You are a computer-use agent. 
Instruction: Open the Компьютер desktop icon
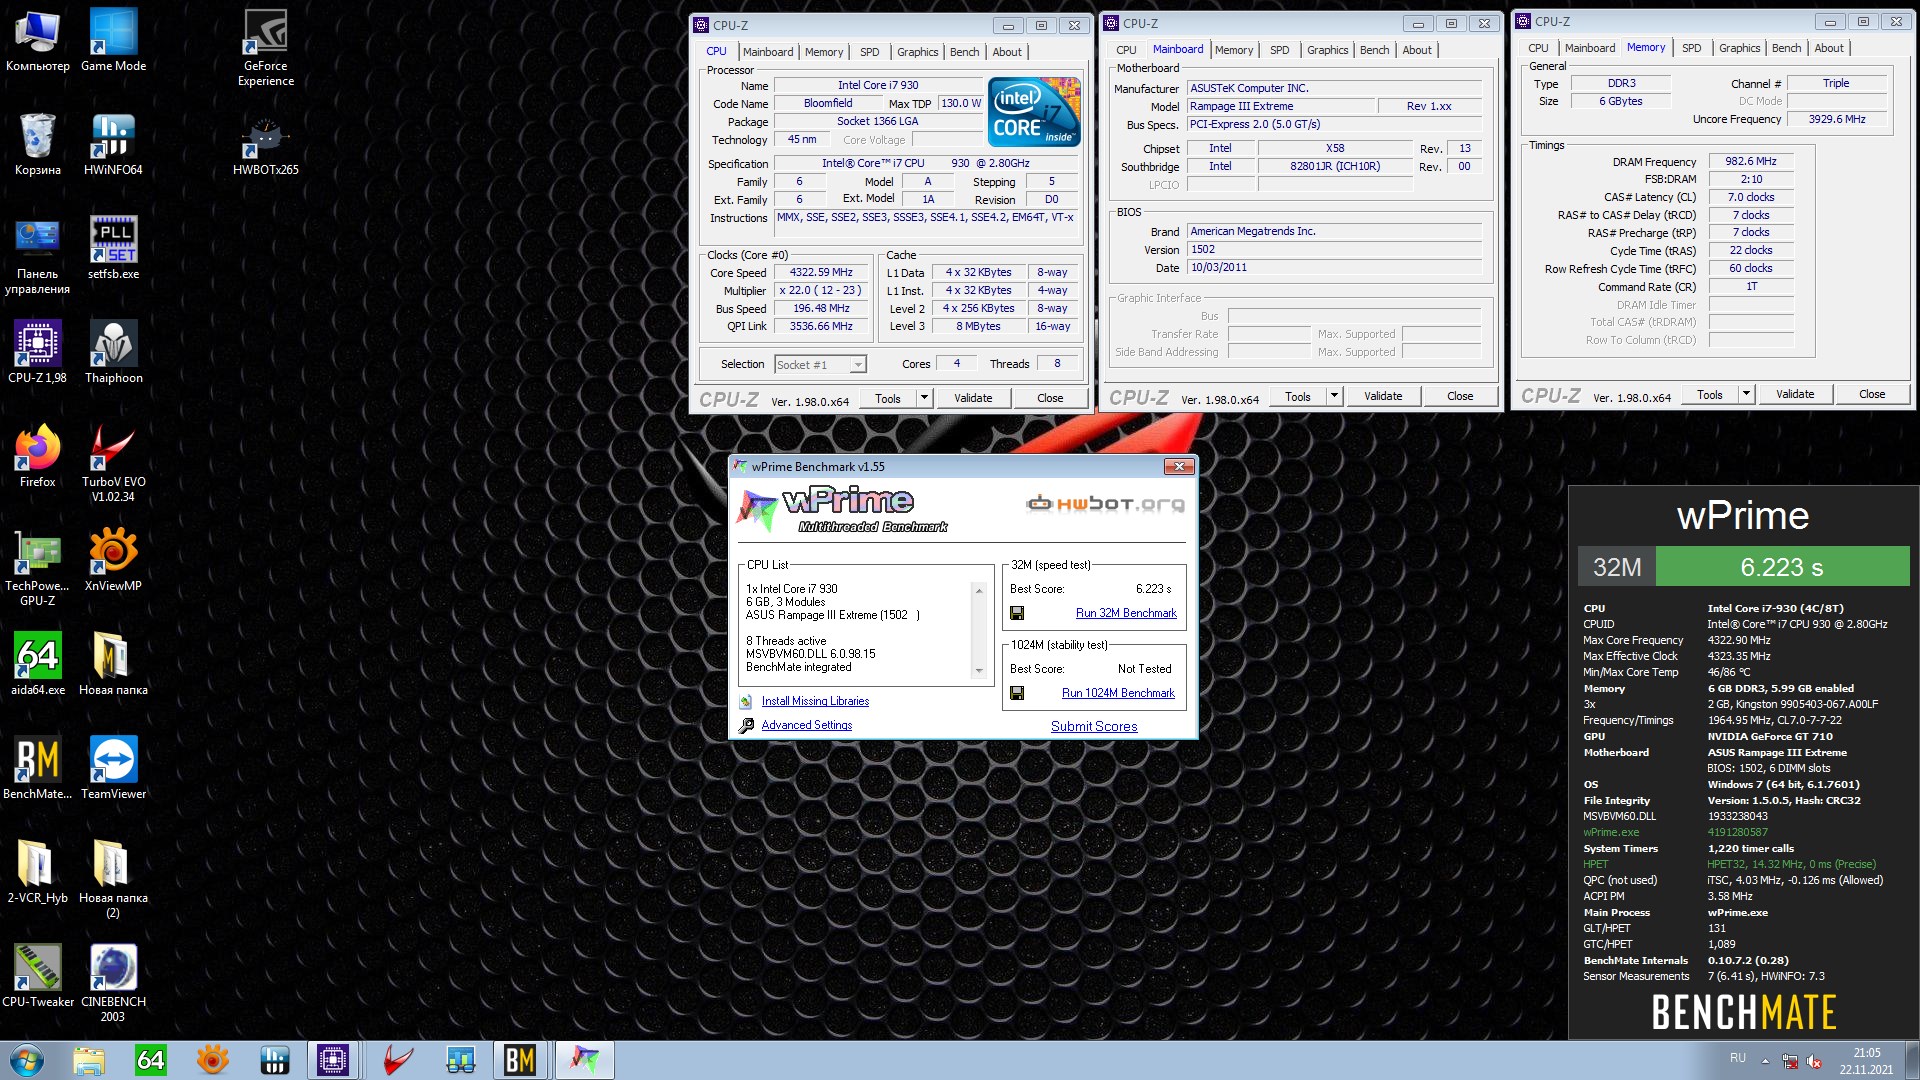click(37, 40)
